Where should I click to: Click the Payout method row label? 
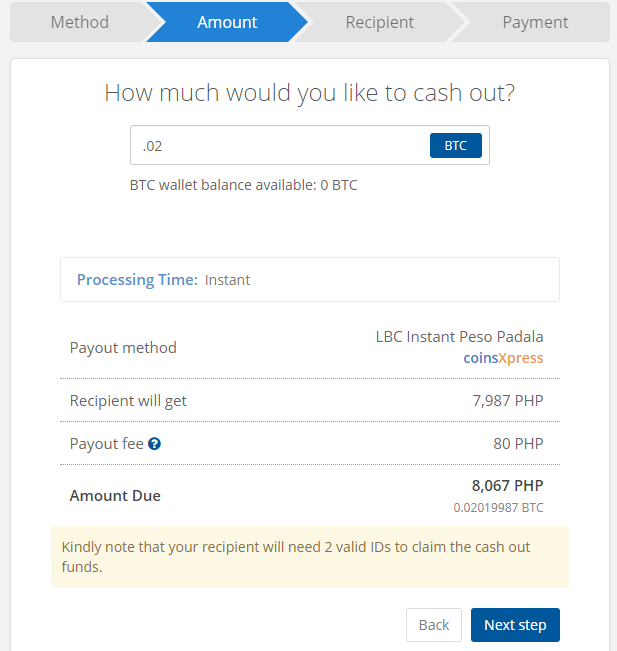123,348
